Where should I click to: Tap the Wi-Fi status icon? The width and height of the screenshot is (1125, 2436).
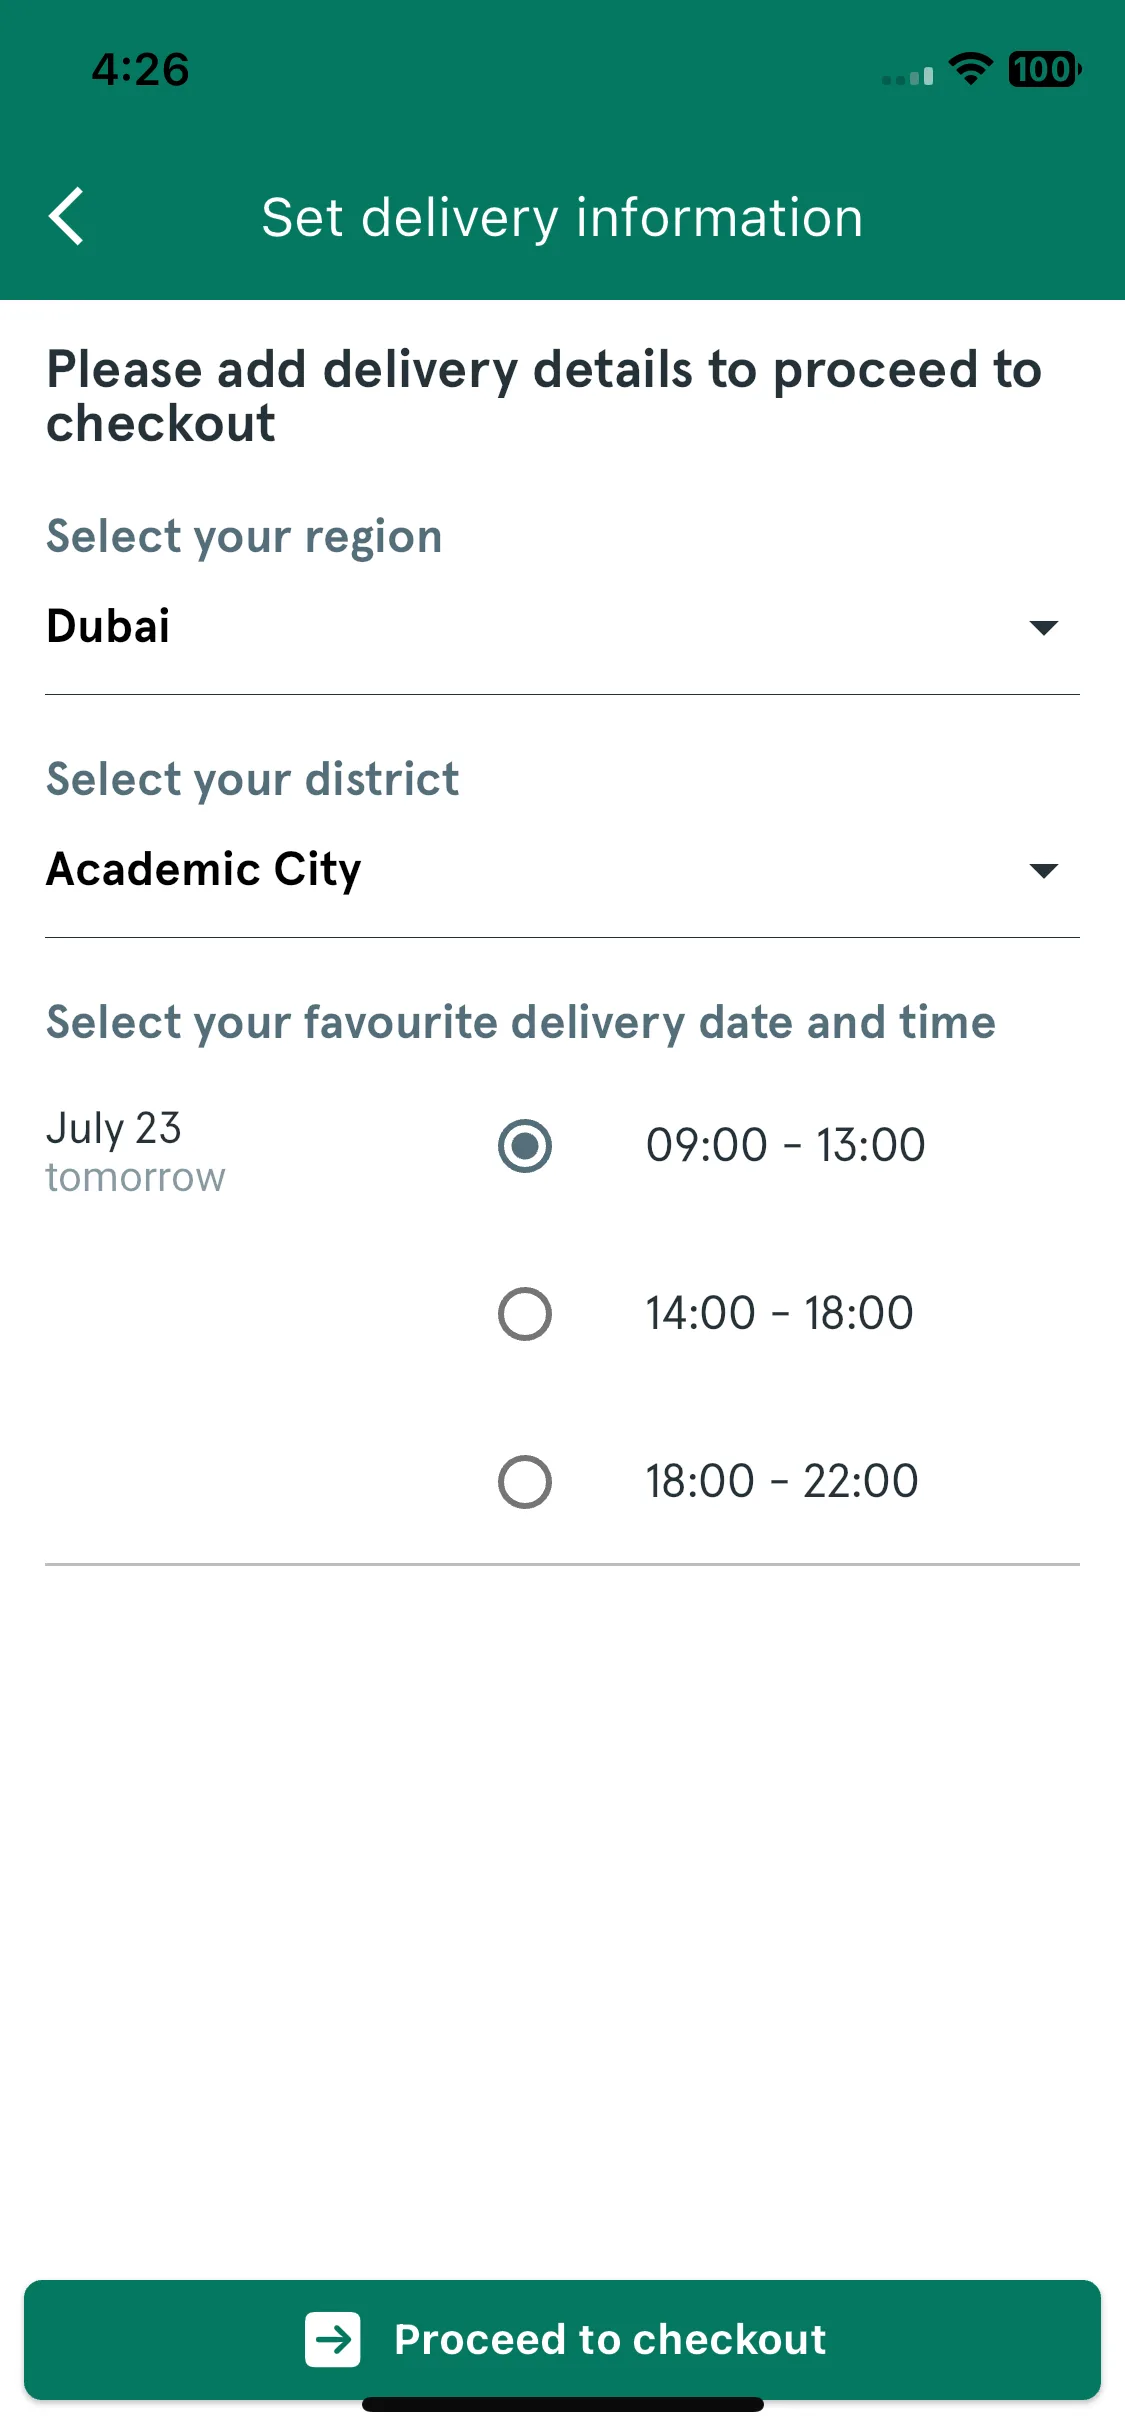tap(970, 69)
